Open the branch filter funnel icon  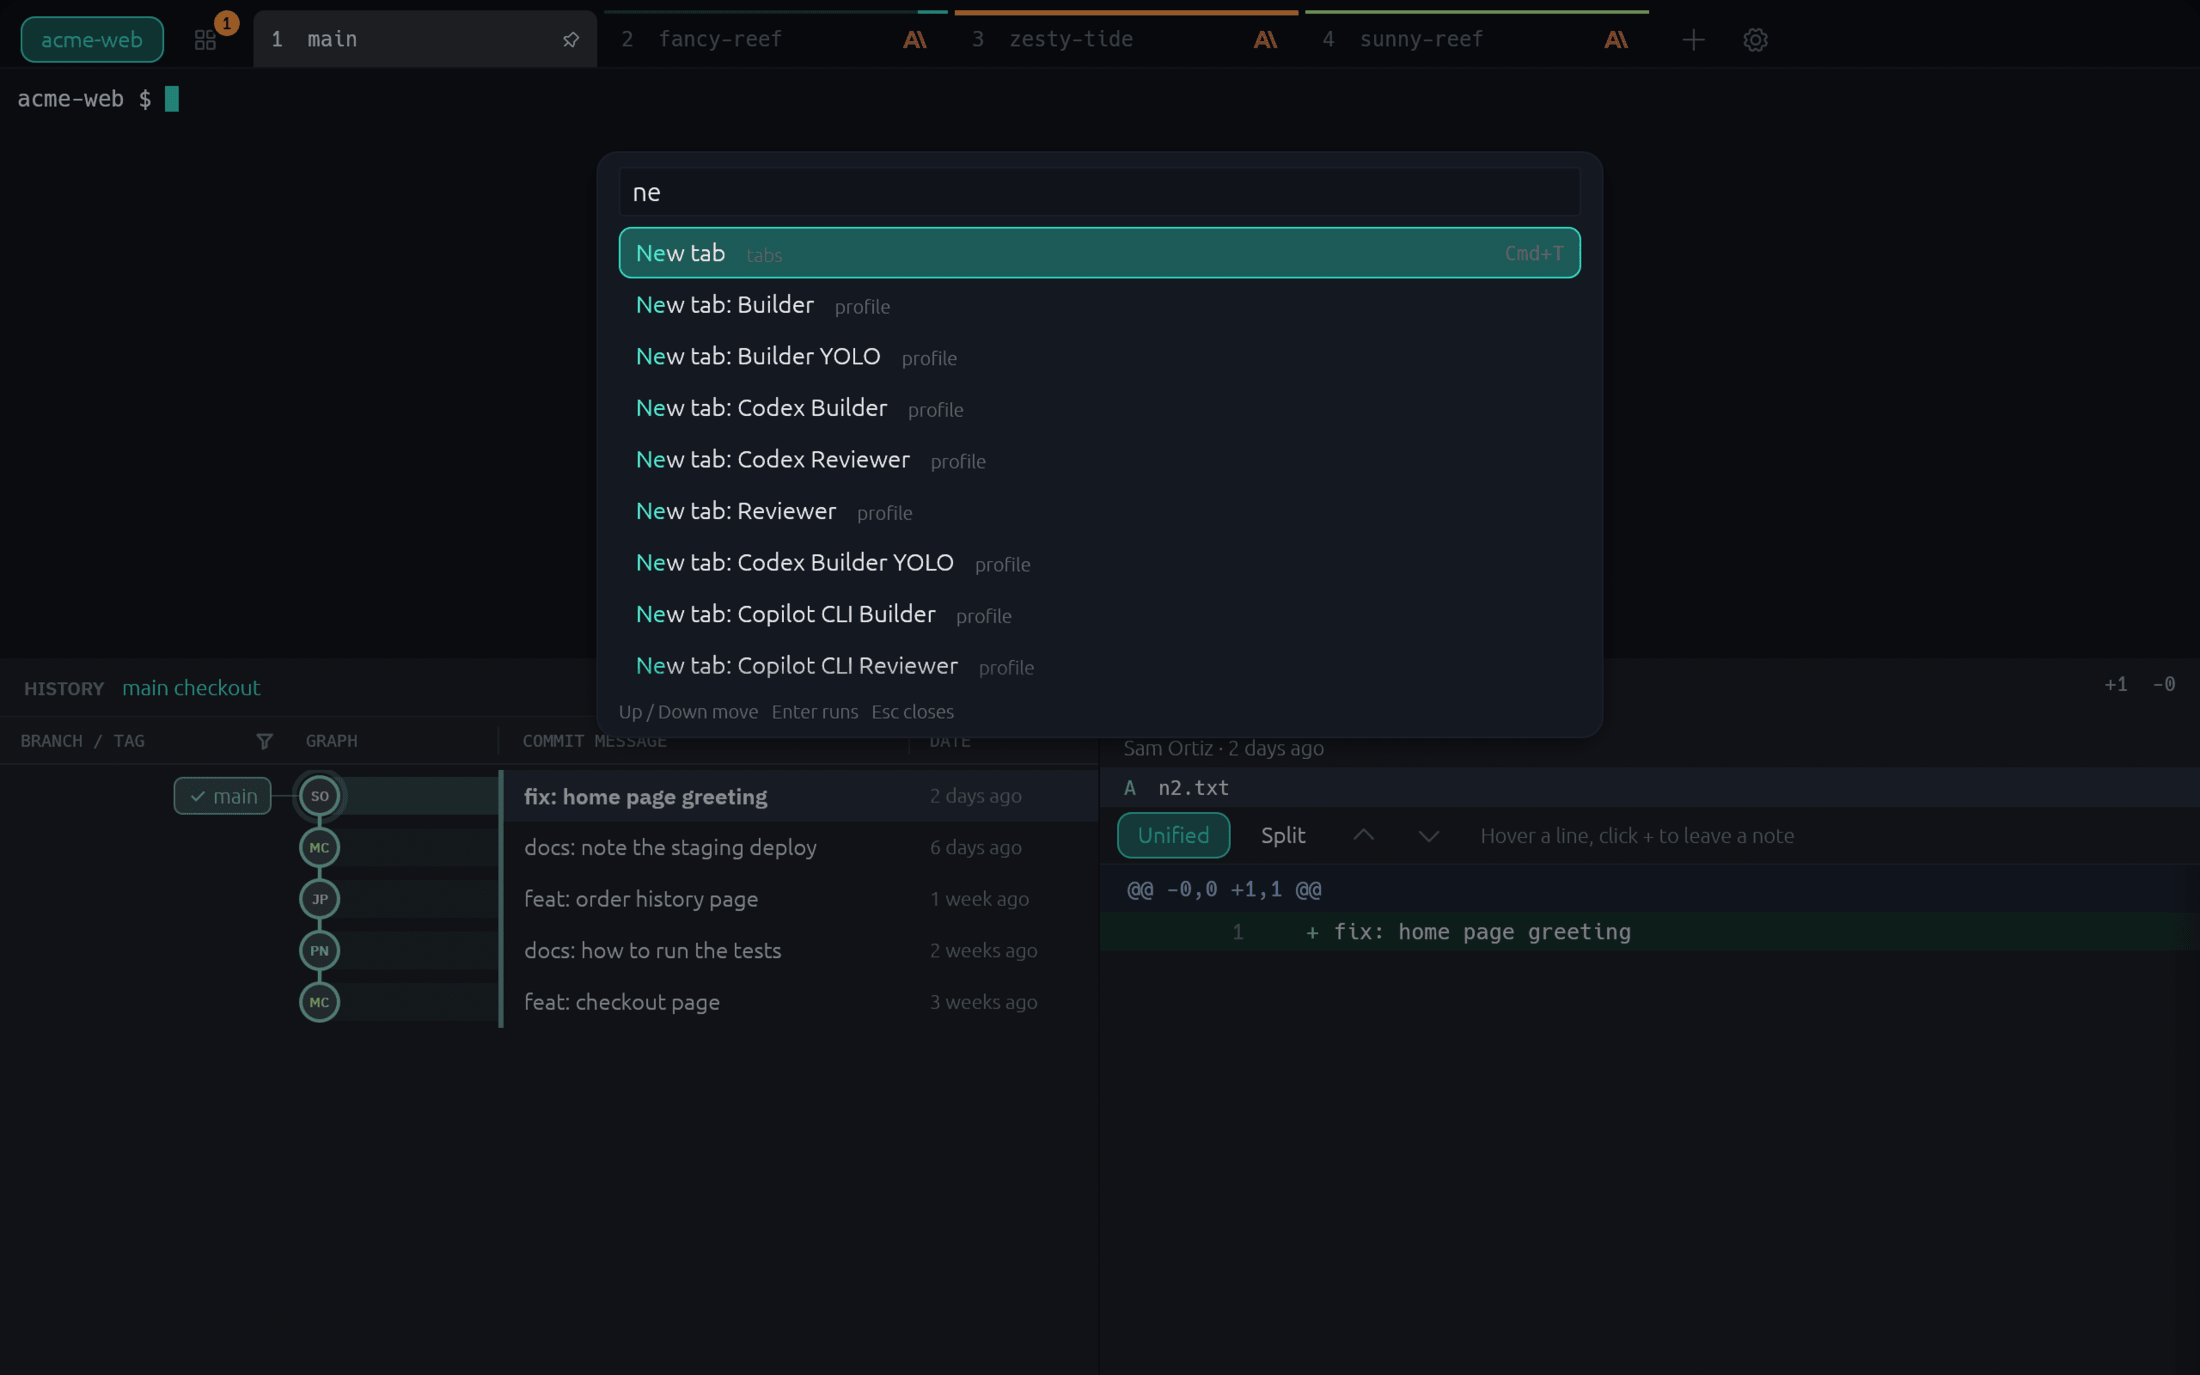click(264, 741)
